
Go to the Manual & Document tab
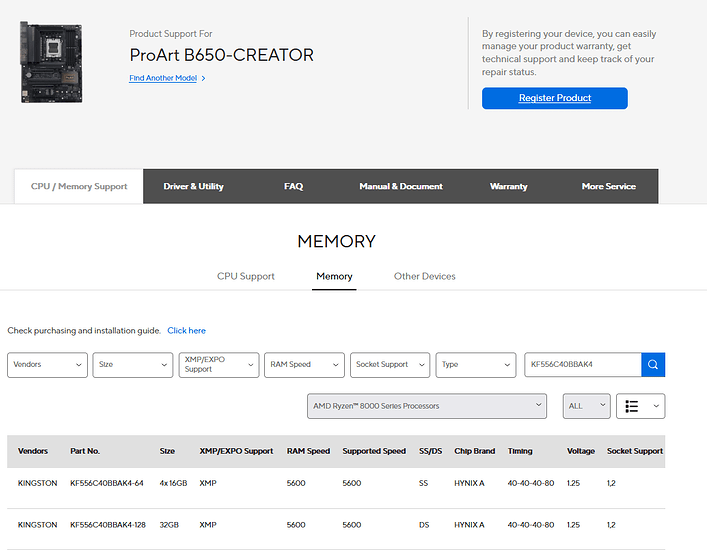point(400,187)
